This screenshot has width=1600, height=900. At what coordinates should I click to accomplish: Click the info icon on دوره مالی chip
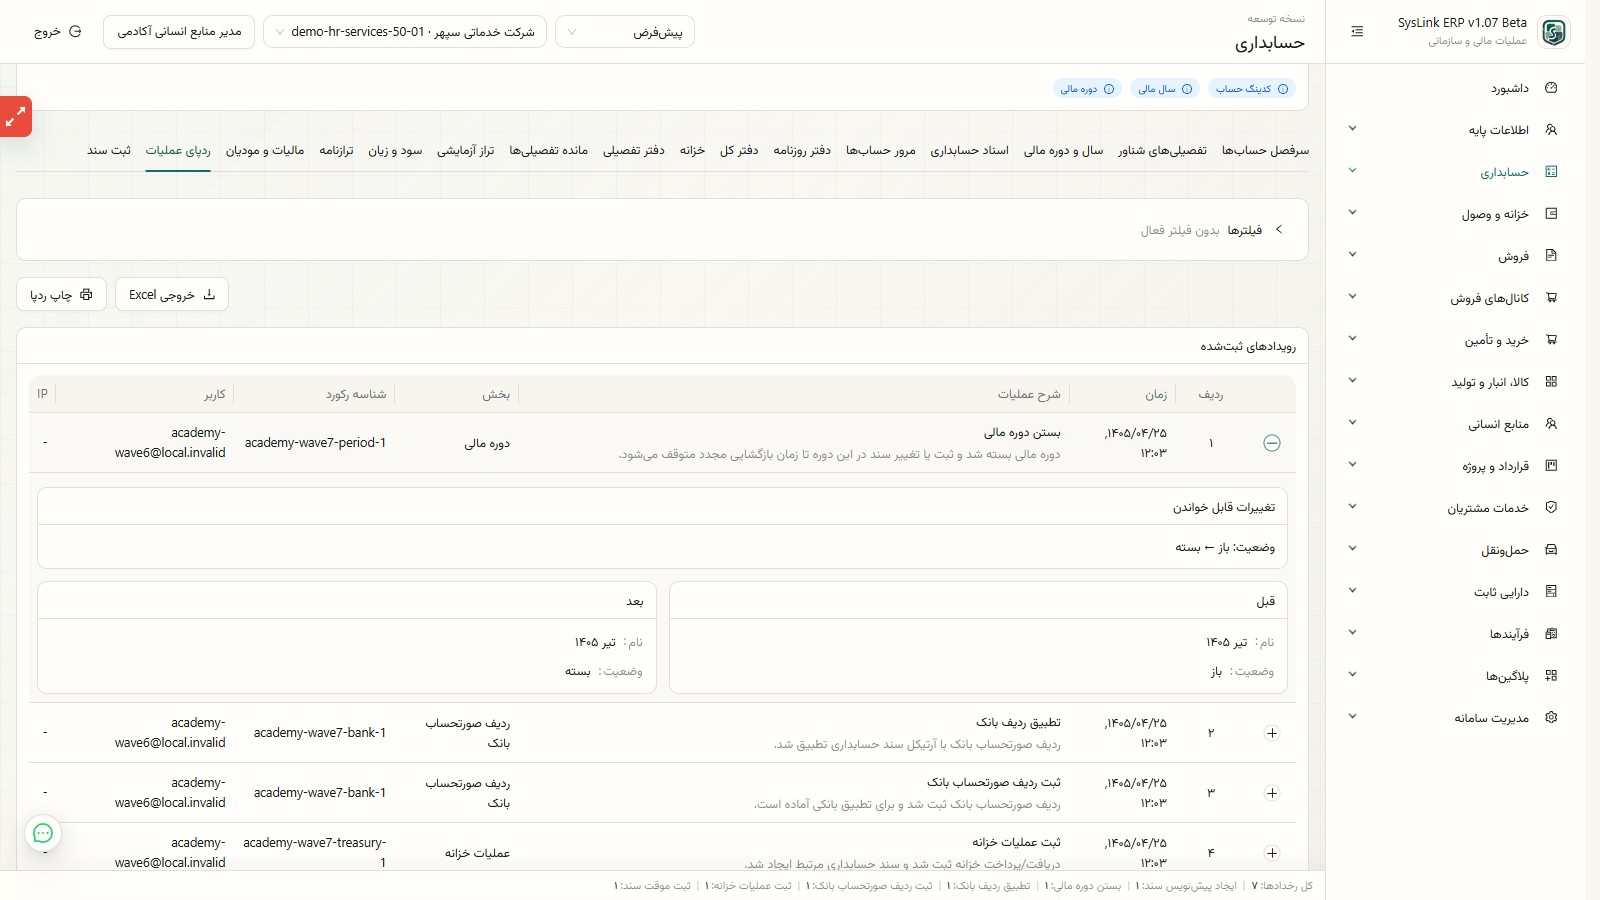1109,89
